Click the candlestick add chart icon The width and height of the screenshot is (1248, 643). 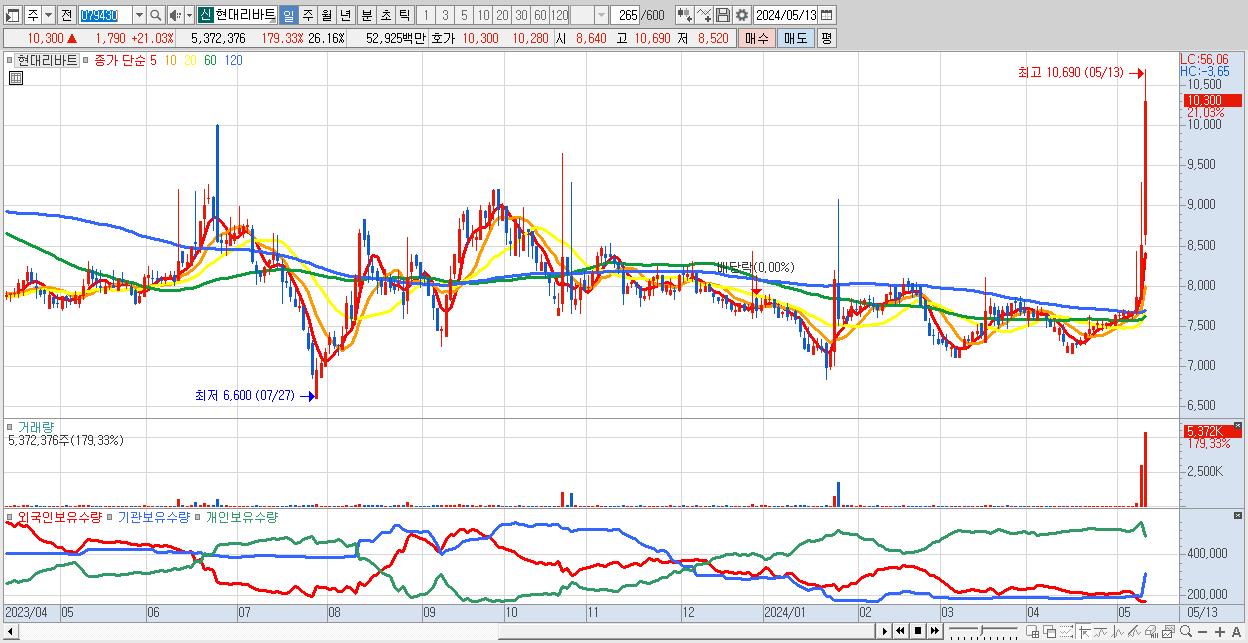tap(685, 15)
